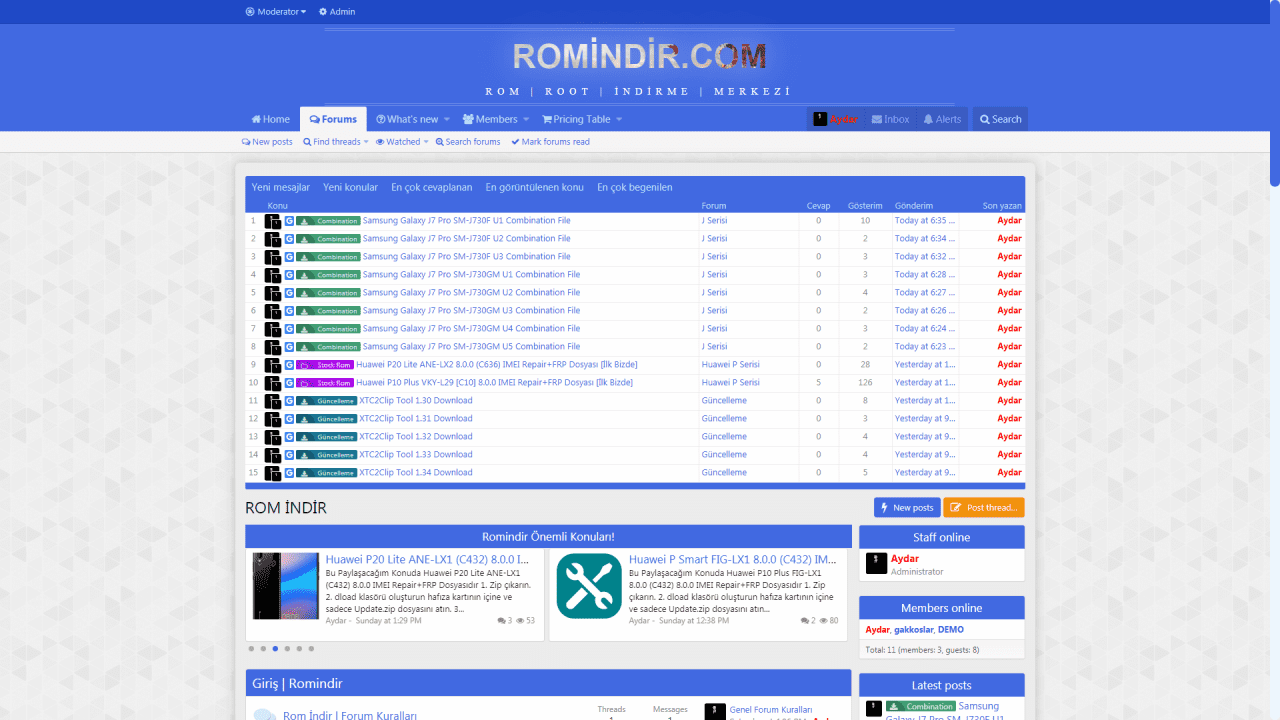Click Aydar's avatar in Staff online
Viewport: 1280px width, 720px height.
click(x=876, y=564)
